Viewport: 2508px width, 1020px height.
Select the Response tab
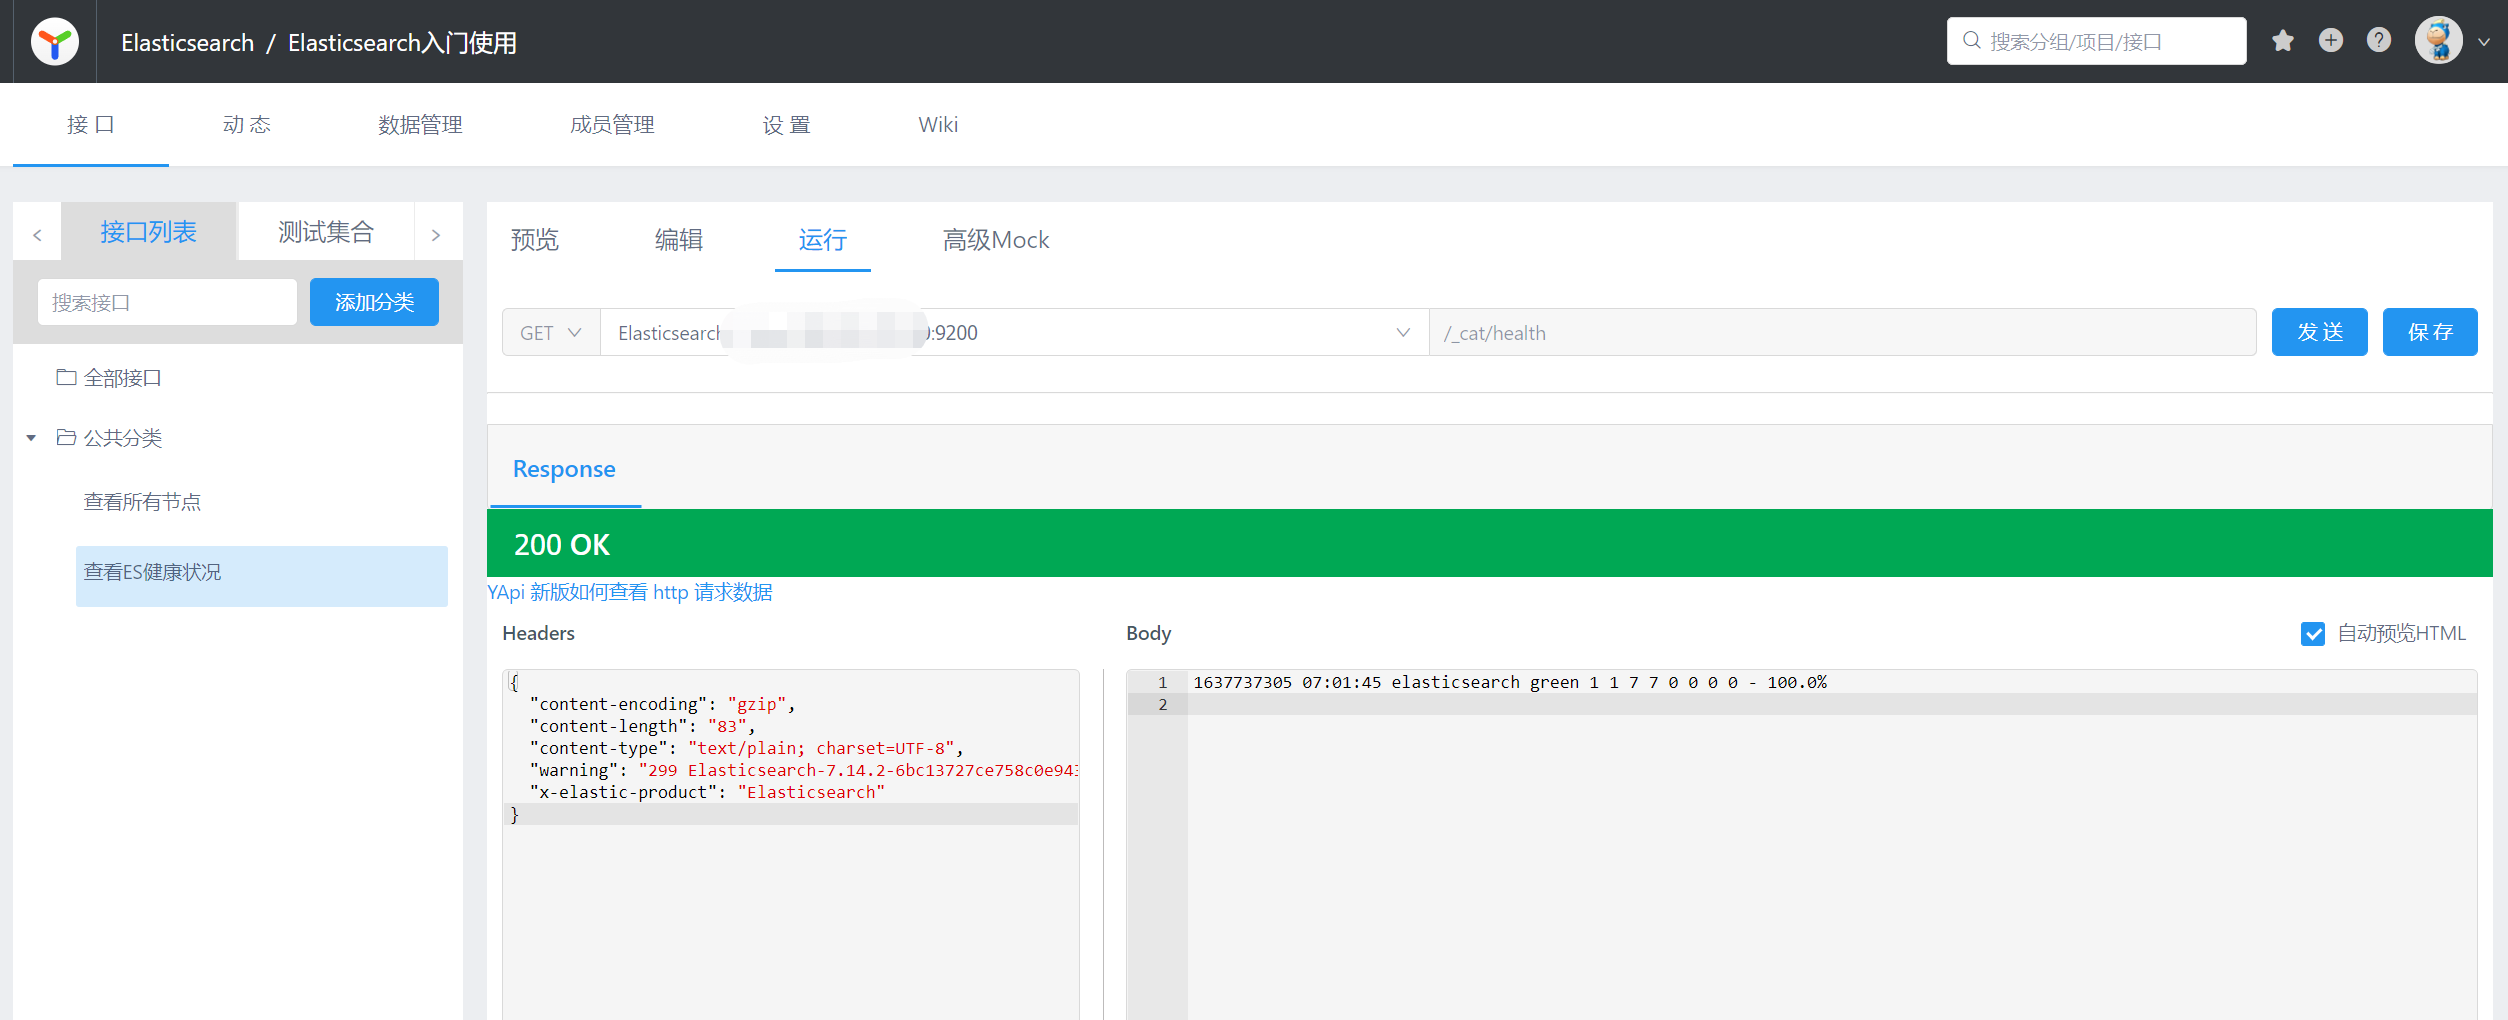564,469
